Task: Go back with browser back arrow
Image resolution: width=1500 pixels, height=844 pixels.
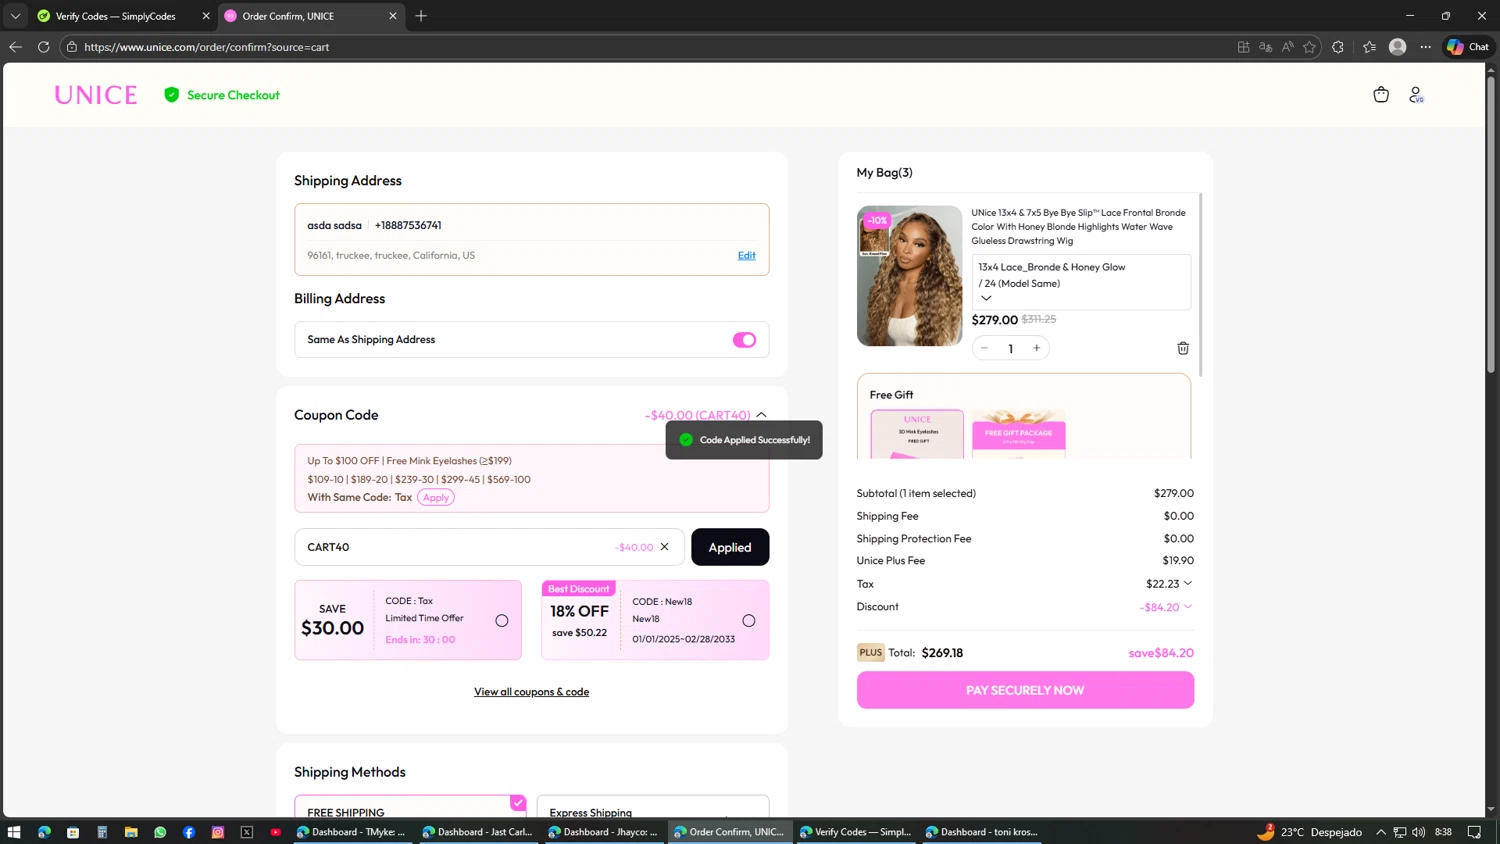Action: click(15, 47)
